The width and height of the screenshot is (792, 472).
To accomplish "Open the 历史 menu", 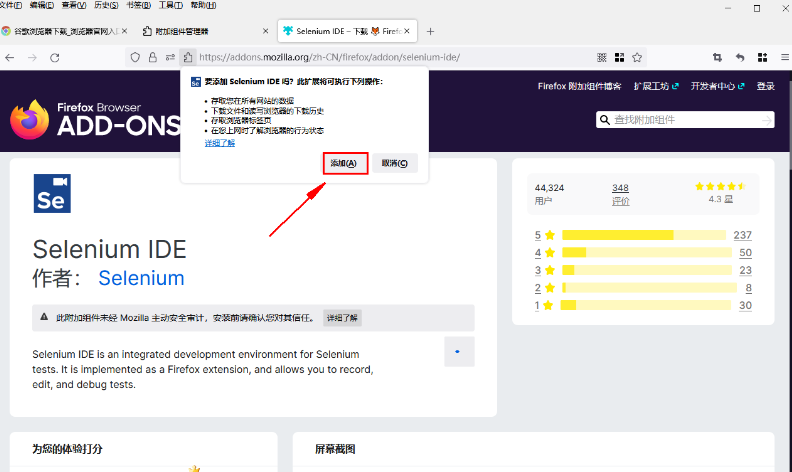I will tap(106, 5).
